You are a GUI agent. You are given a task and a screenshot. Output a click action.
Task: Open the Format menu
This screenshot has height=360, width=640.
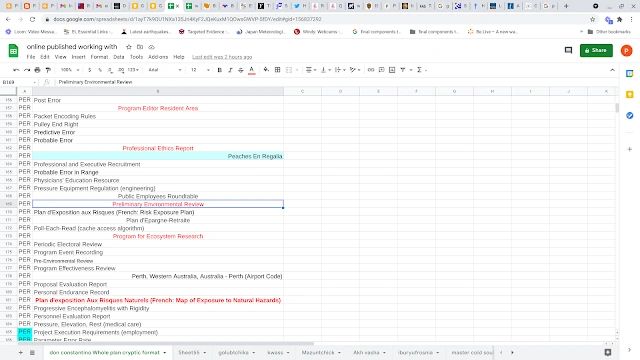(99, 57)
